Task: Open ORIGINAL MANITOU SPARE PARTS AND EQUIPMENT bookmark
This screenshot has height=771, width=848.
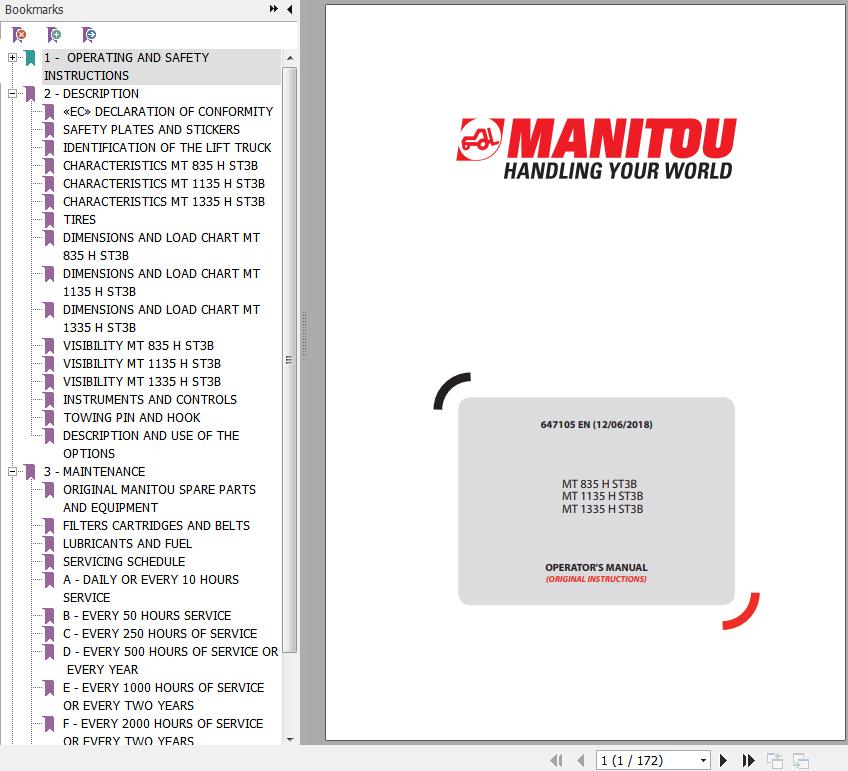Action: (160, 499)
